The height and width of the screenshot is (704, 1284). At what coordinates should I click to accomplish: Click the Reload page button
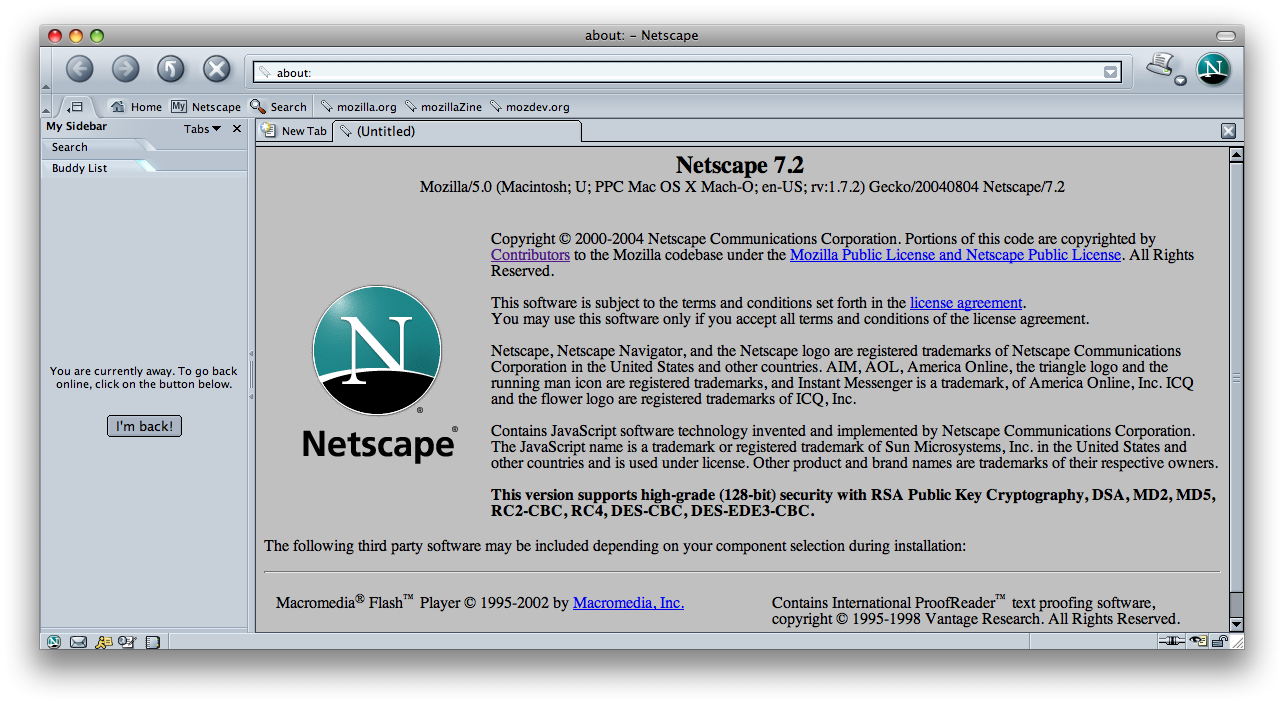pyautogui.click(x=171, y=69)
